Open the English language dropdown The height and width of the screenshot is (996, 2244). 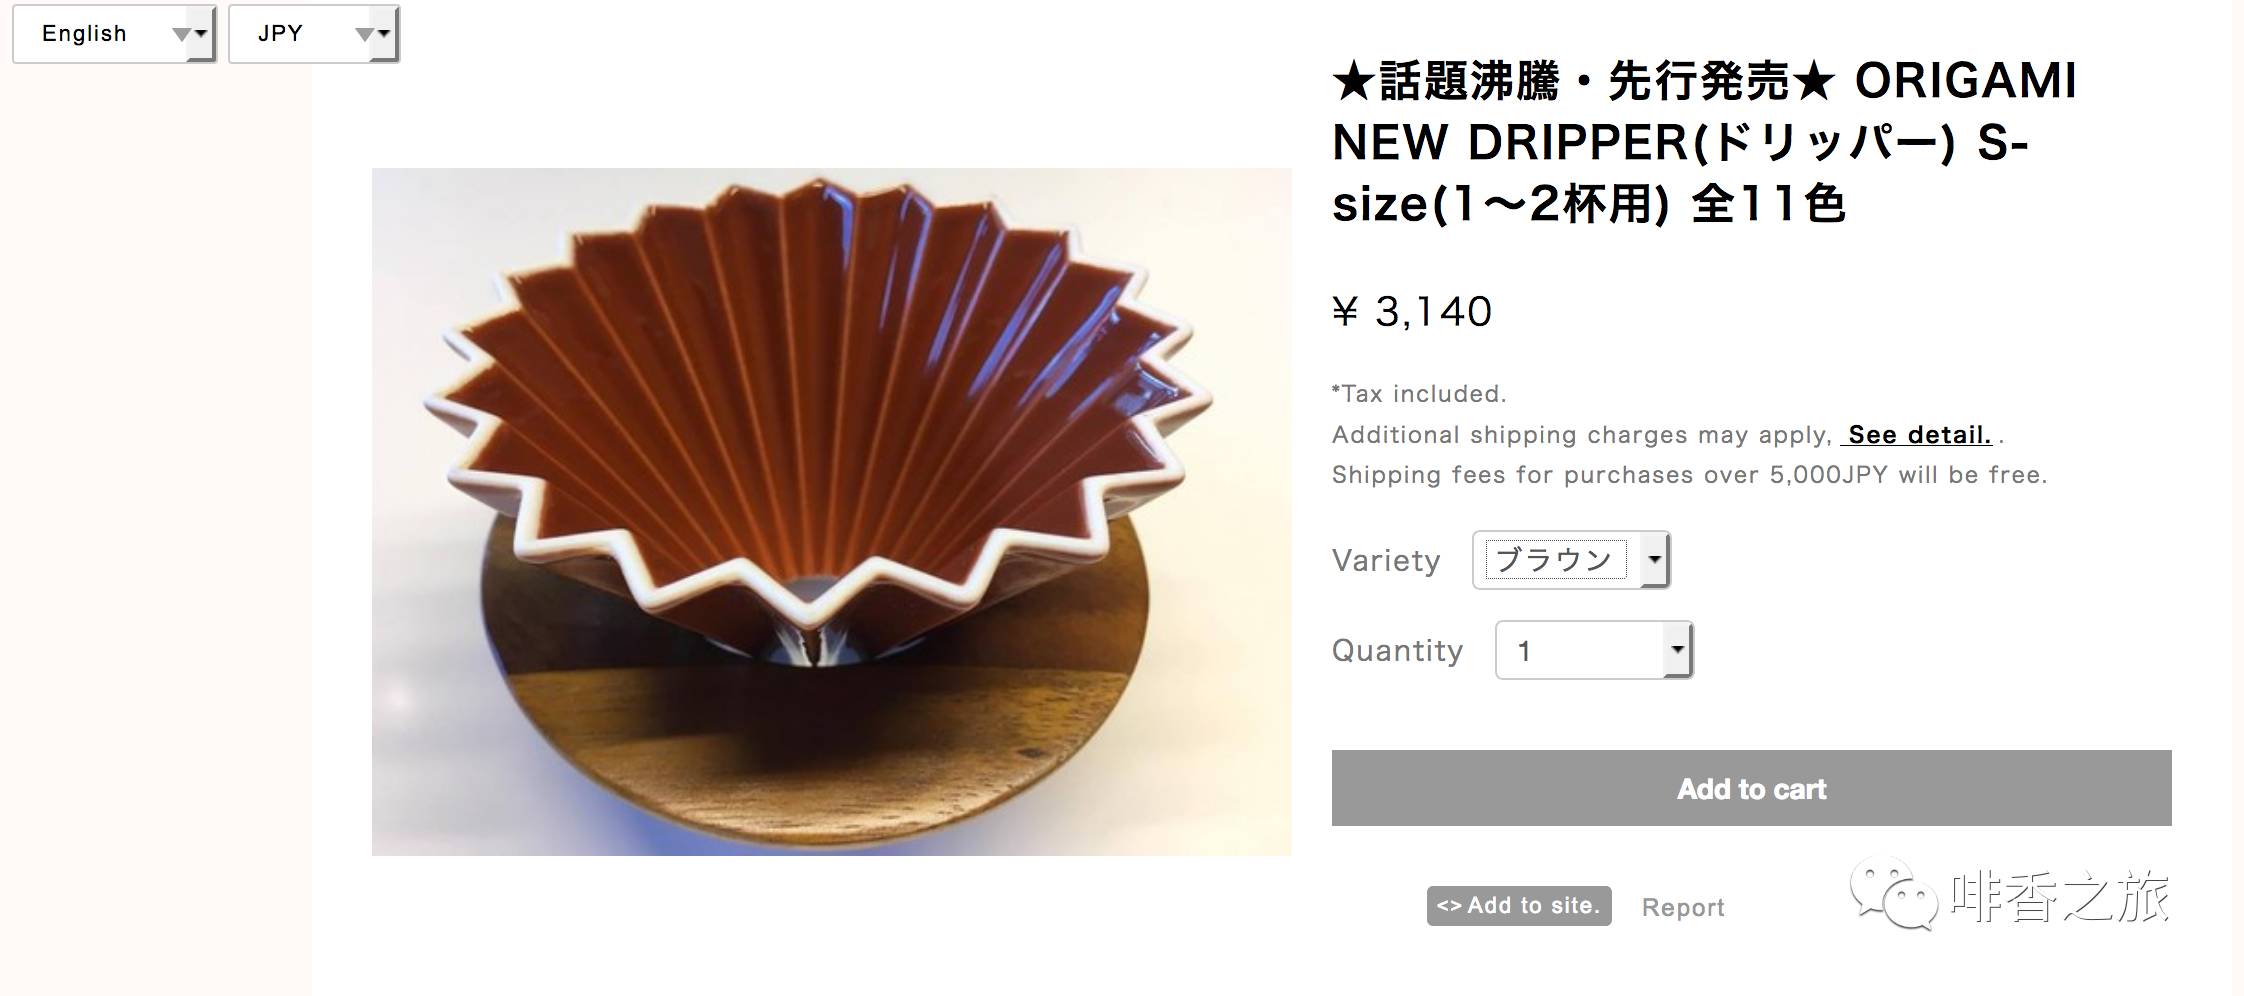[x=114, y=34]
